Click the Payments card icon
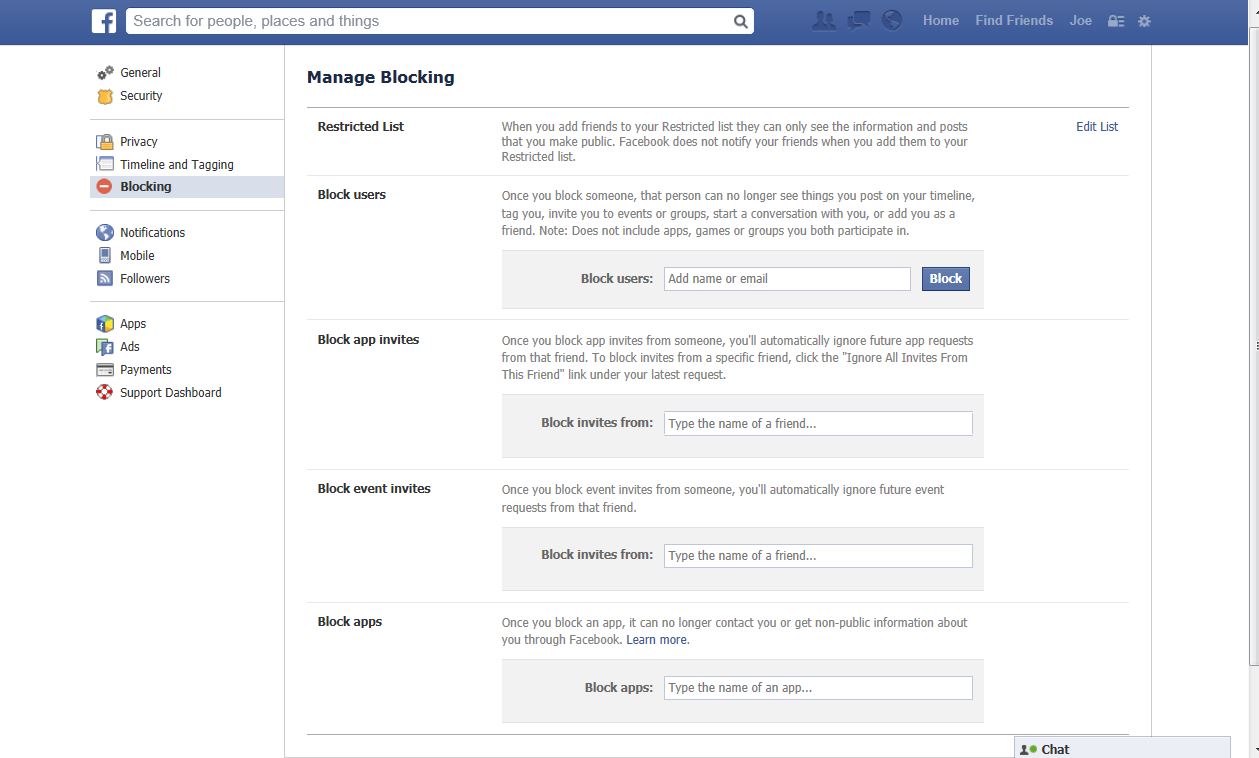This screenshot has height=758, width=1259. 105,370
